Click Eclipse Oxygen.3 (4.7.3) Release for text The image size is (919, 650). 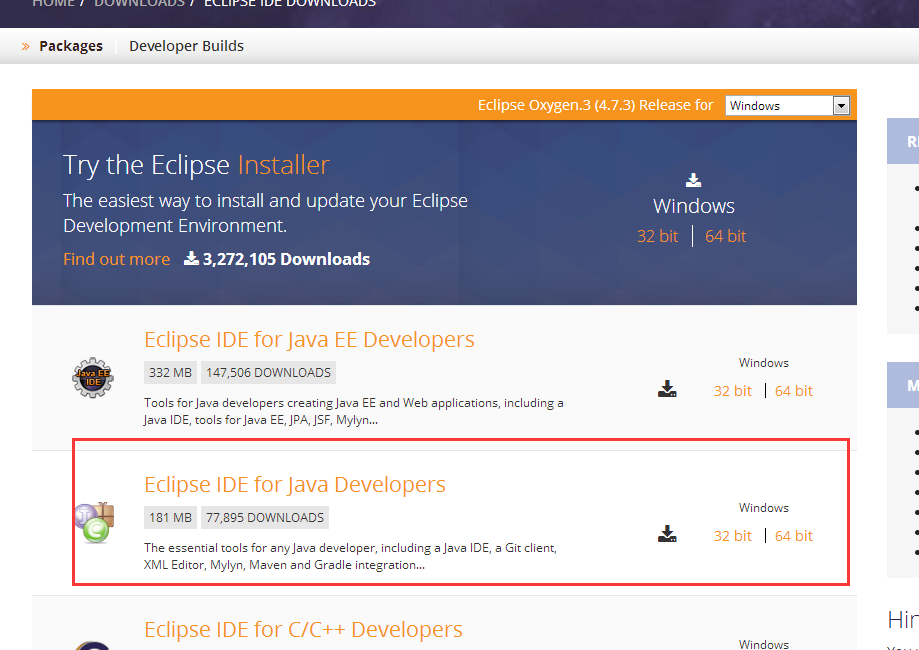[595, 105]
